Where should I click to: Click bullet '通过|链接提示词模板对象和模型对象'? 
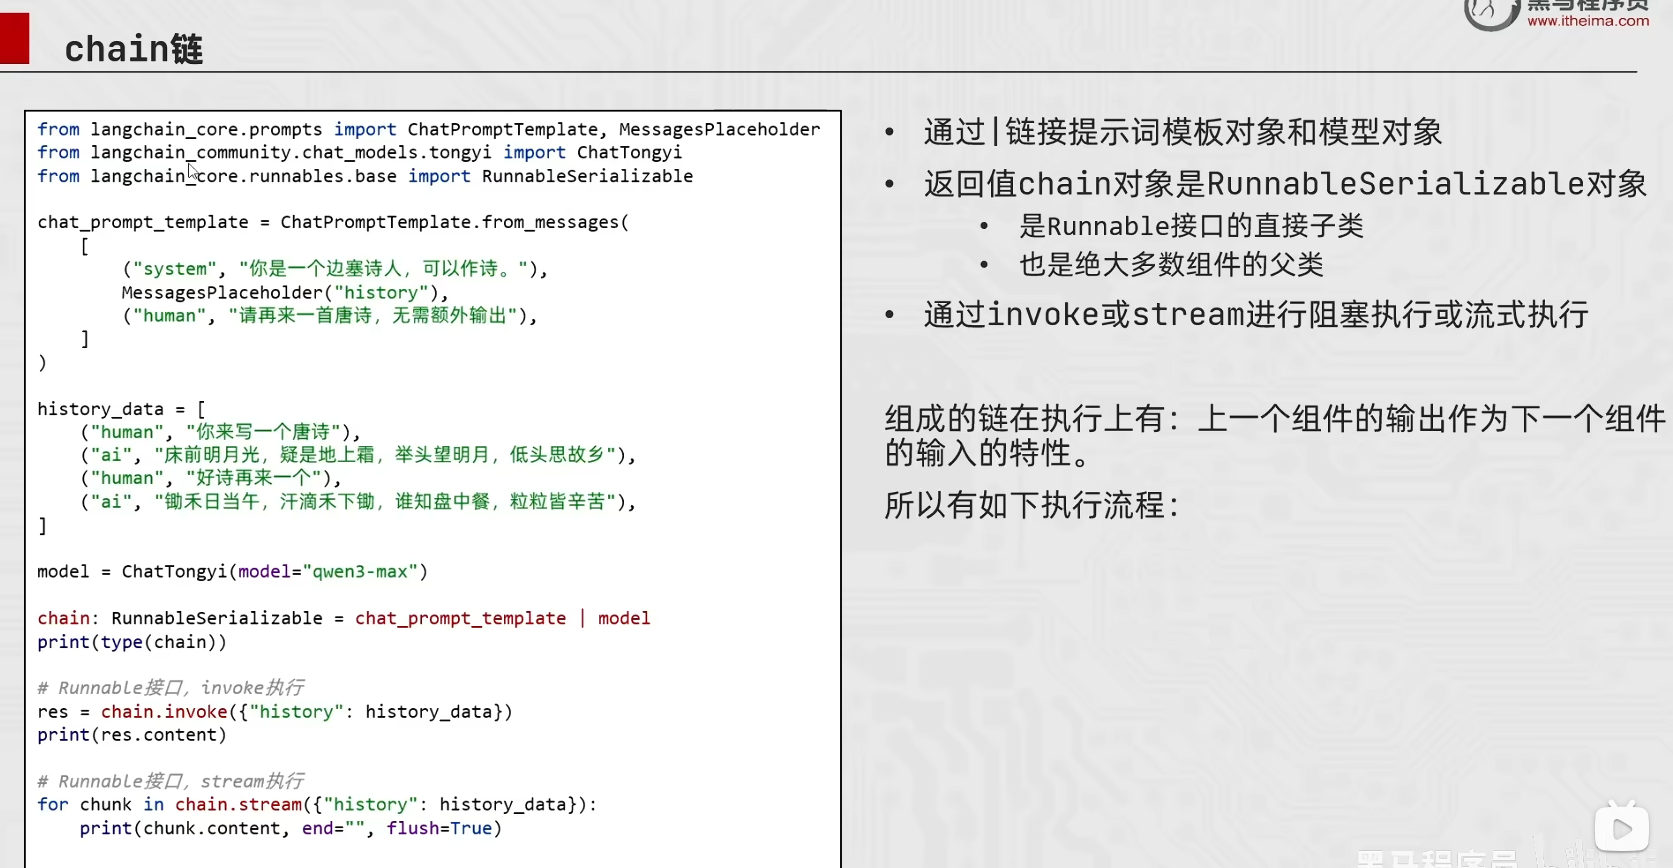(x=1183, y=132)
